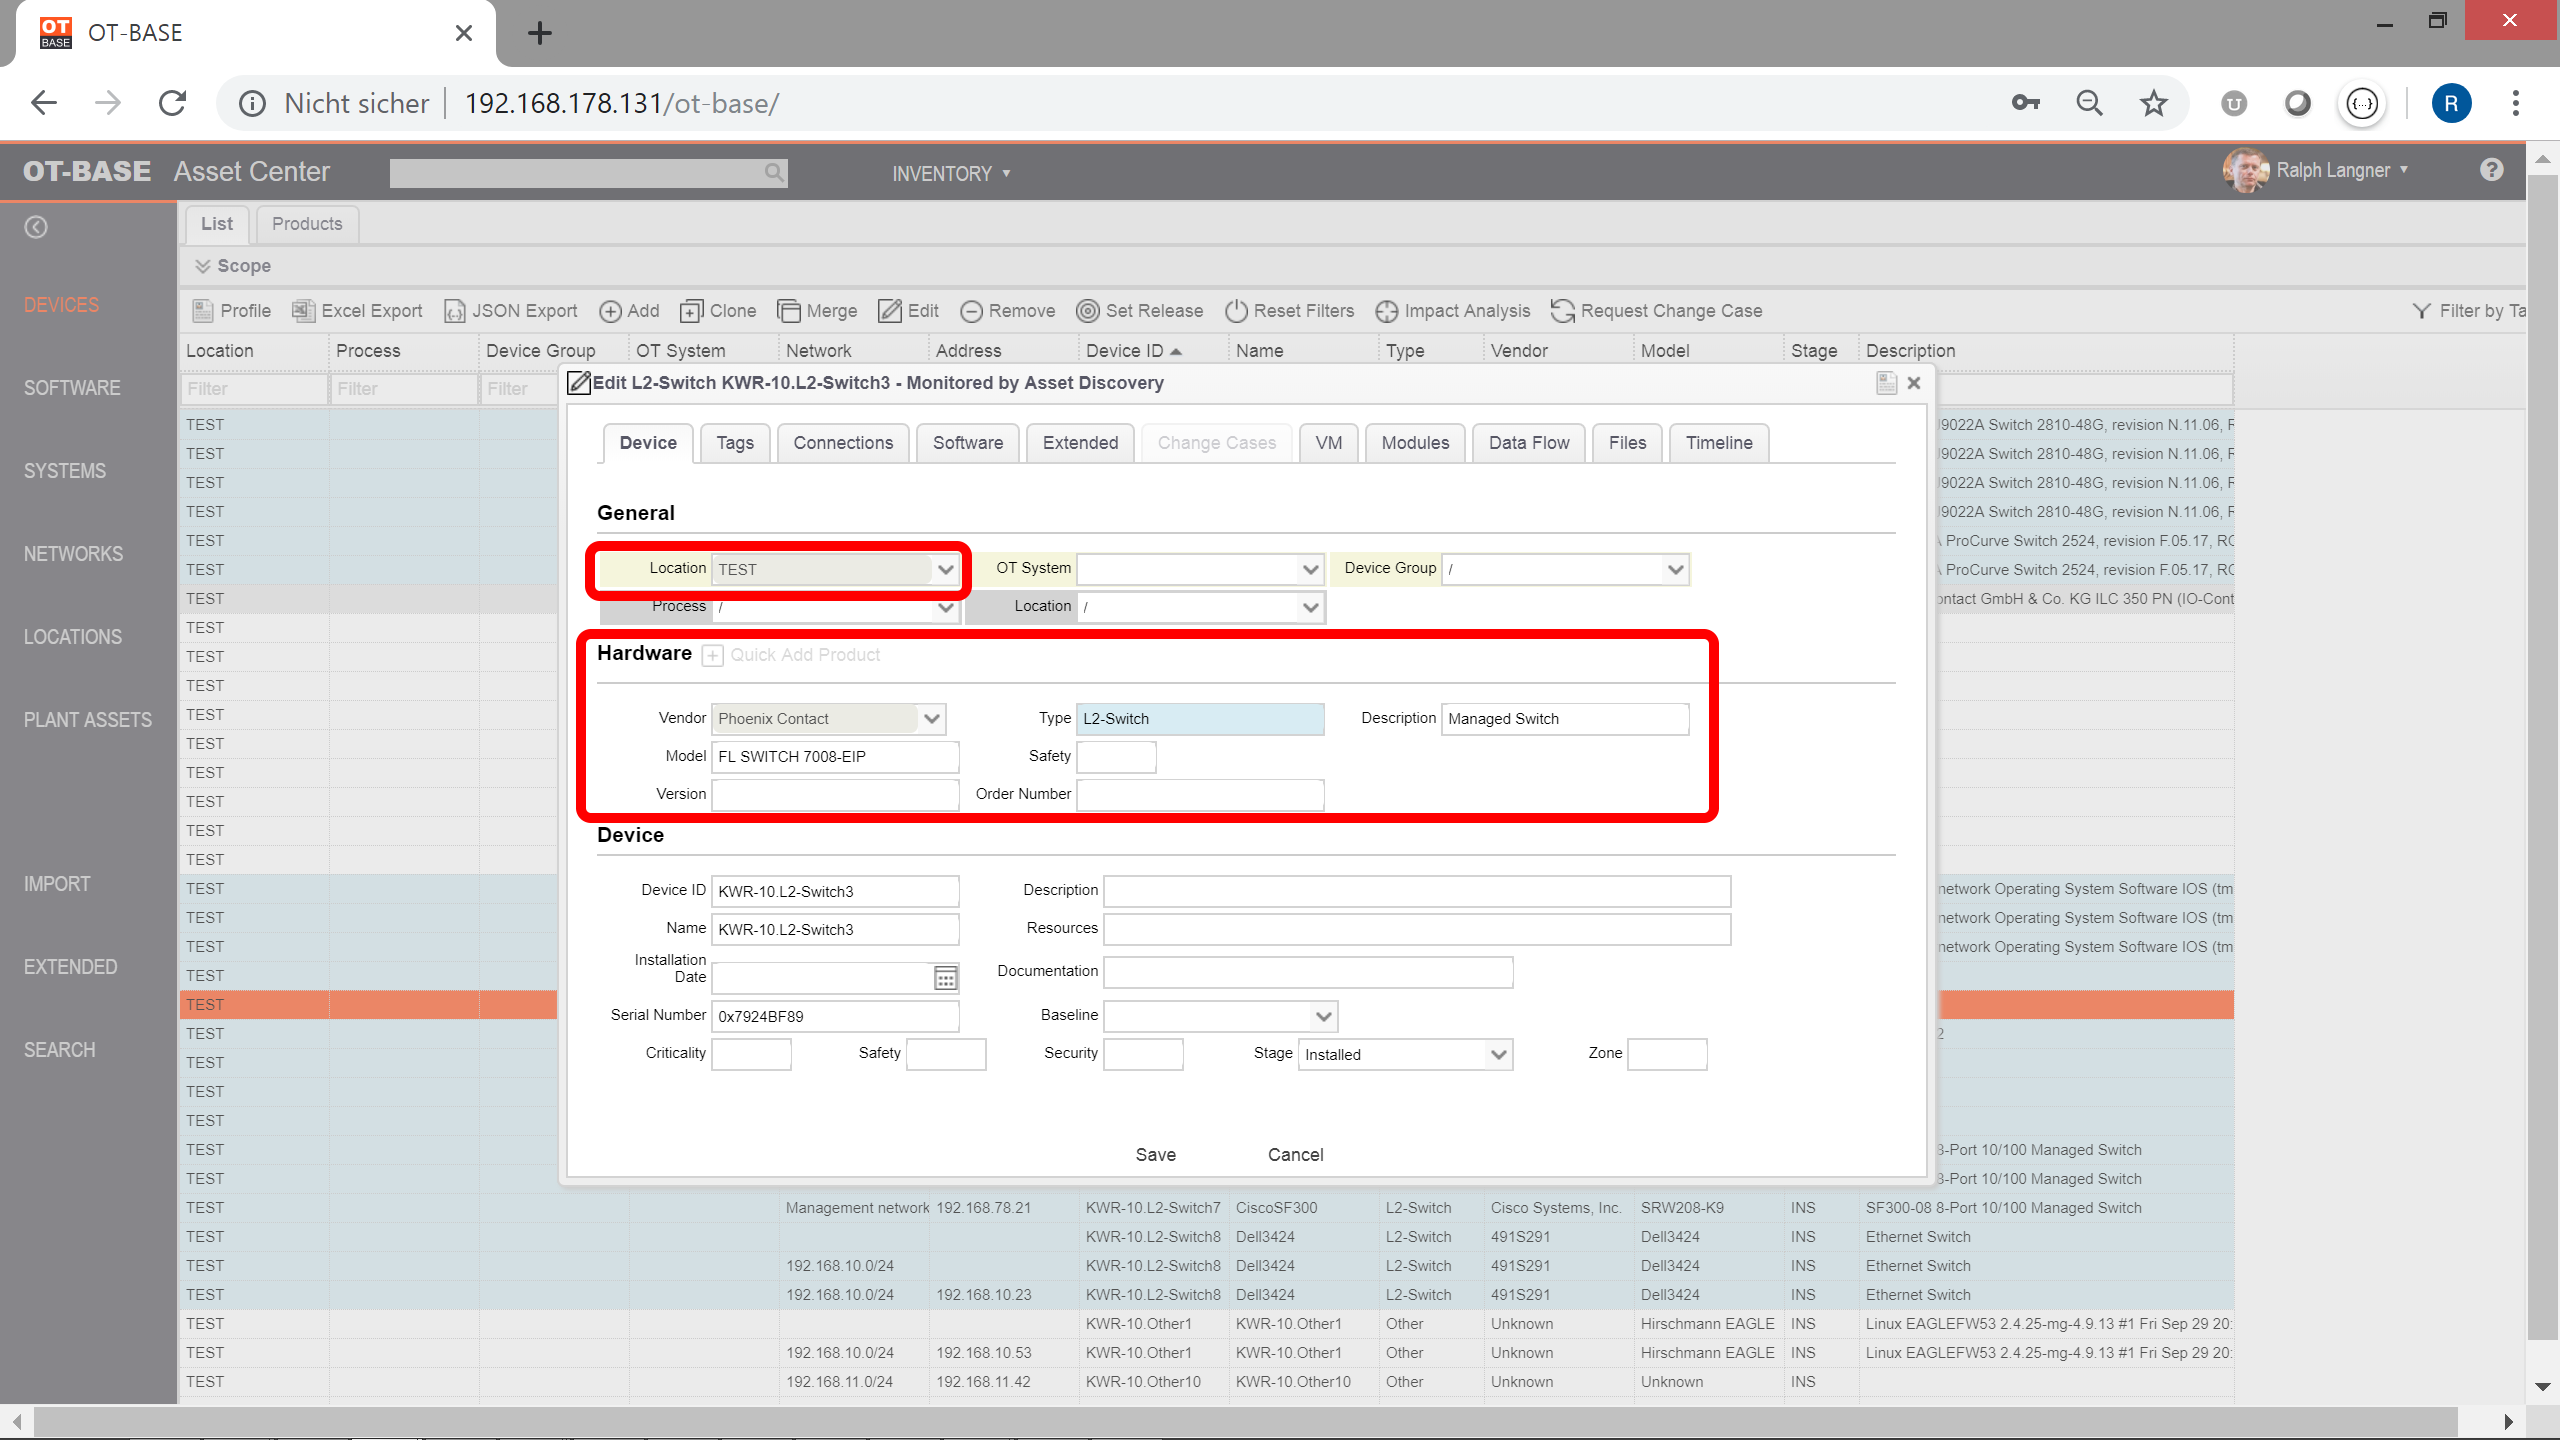Switch to the Extended tab
Image resolution: width=2560 pixels, height=1440 pixels.
1081,443
